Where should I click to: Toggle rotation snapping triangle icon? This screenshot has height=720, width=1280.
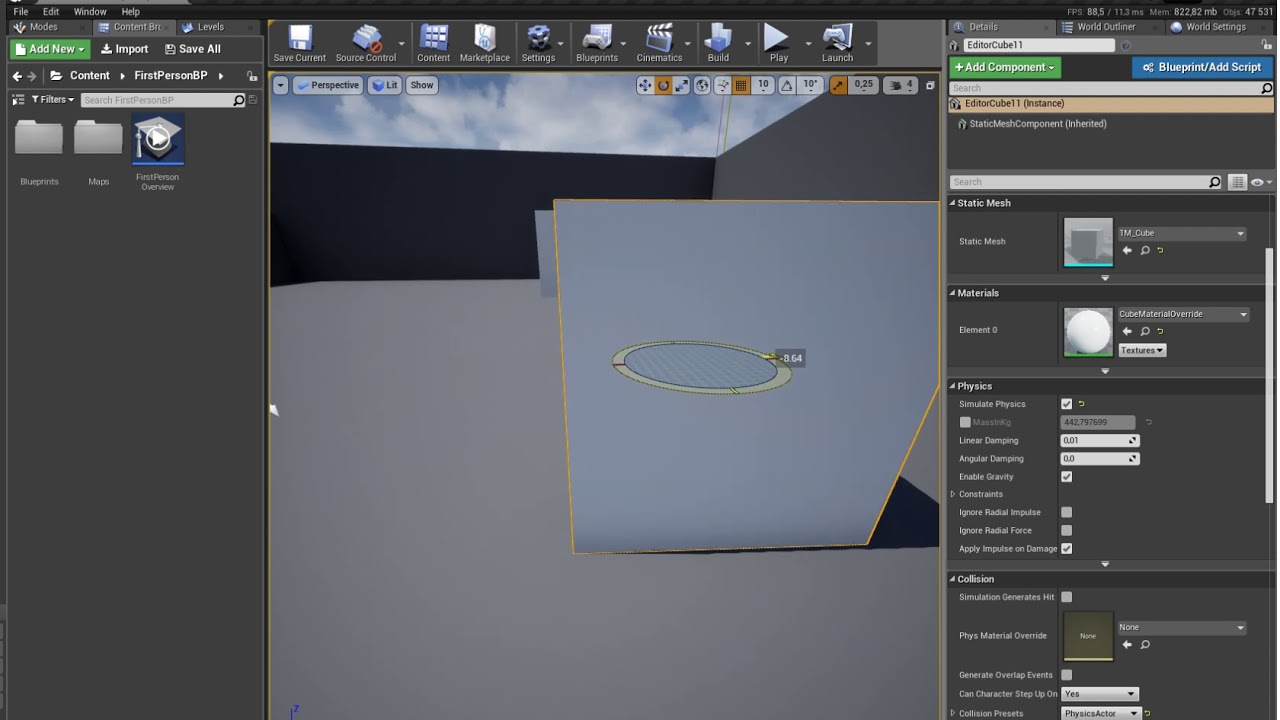tap(787, 85)
